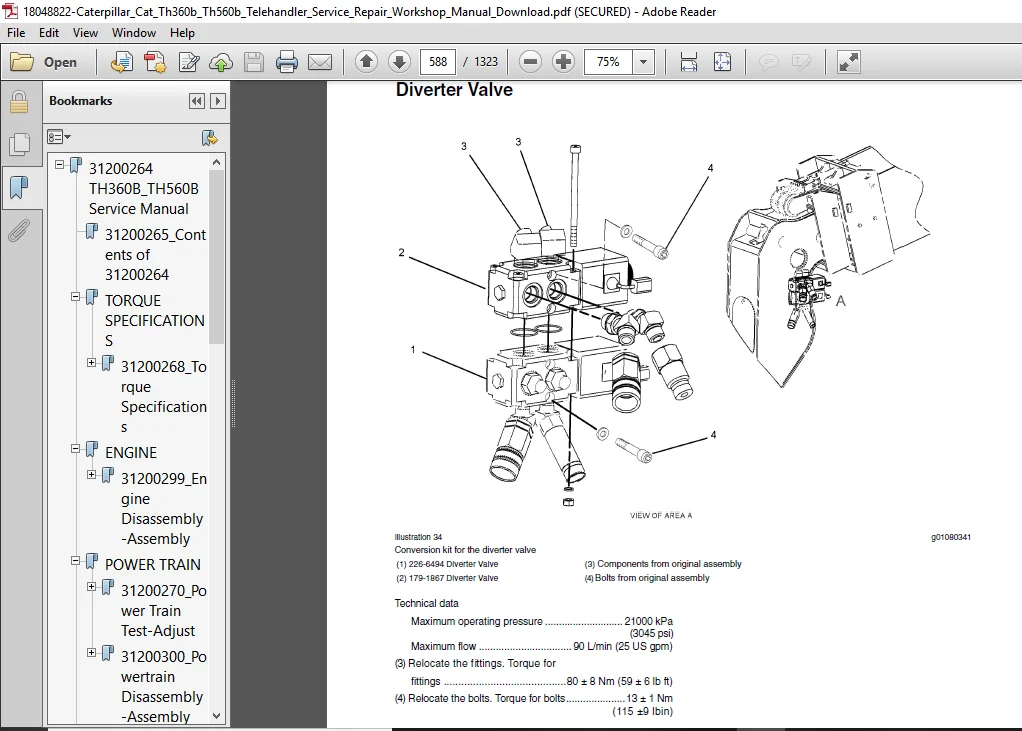Viewport: 1022px width, 731px height.
Task: Open the Edit menu
Action: click(x=49, y=33)
